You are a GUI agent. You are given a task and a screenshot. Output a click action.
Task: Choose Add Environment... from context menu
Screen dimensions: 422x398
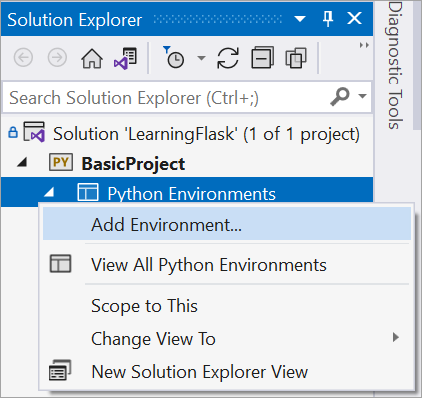point(227,224)
